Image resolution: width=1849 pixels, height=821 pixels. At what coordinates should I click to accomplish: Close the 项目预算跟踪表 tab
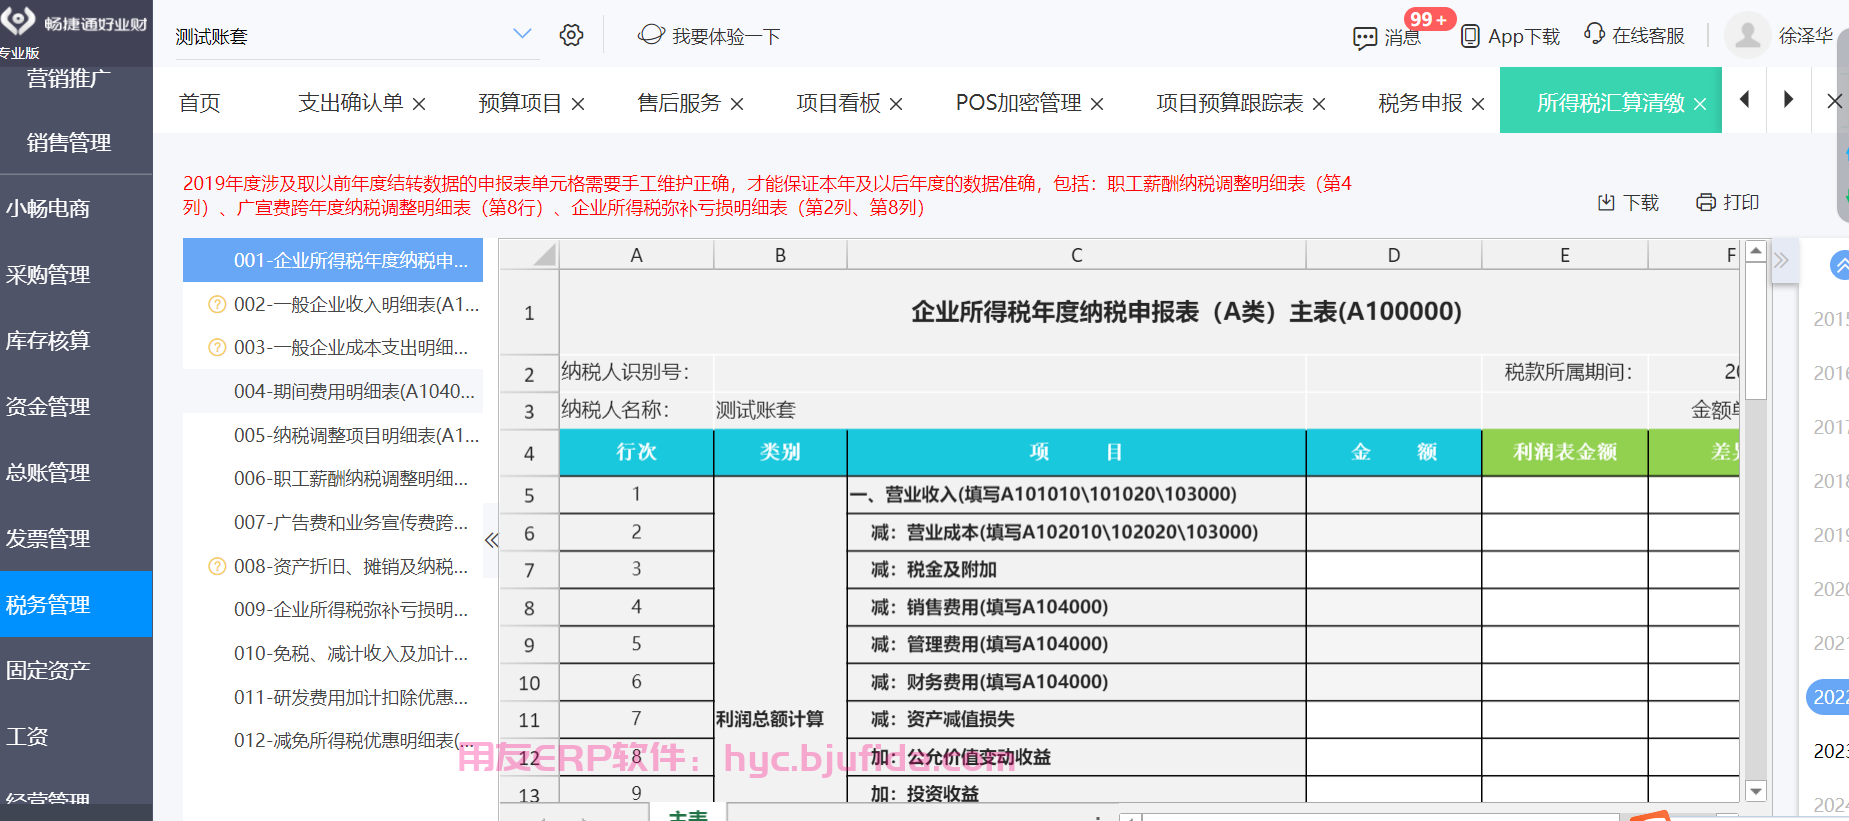pyautogui.click(x=1319, y=104)
